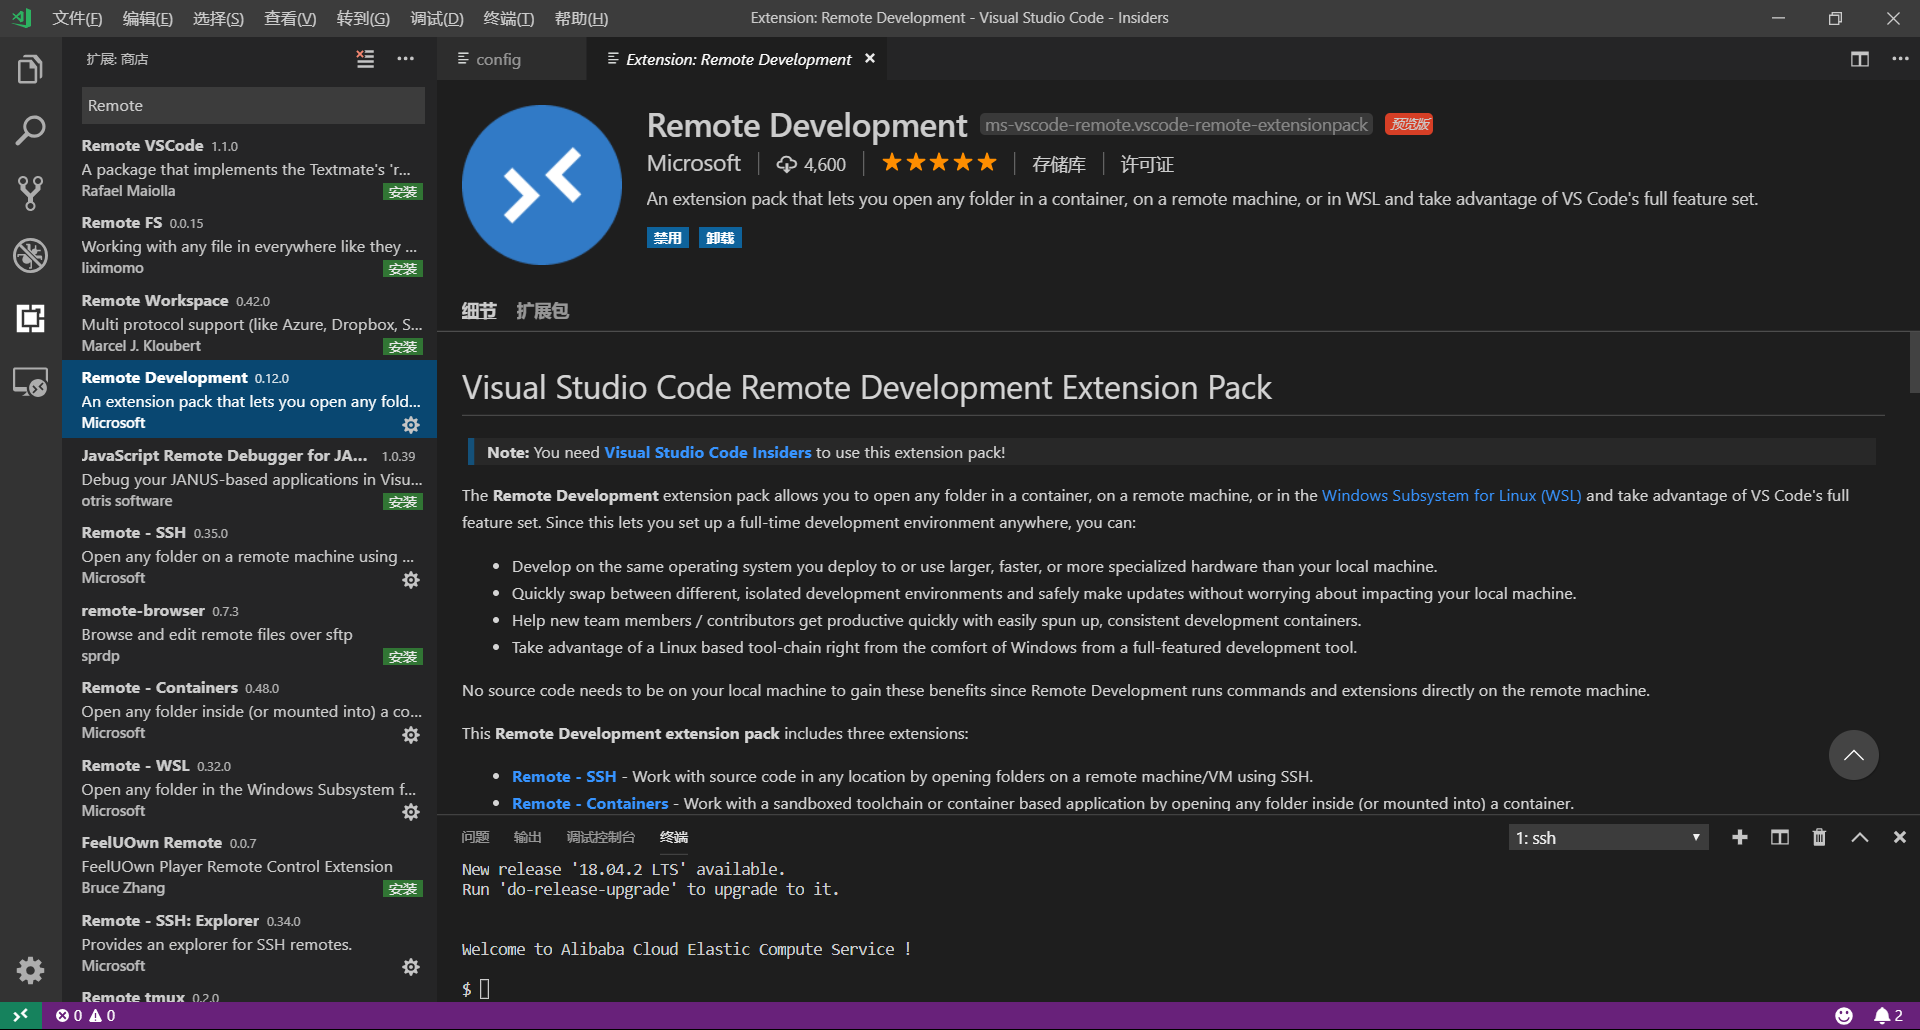The image size is (1920, 1030).
Task: Open the Search view in activity bar
Action: point(30,131)
